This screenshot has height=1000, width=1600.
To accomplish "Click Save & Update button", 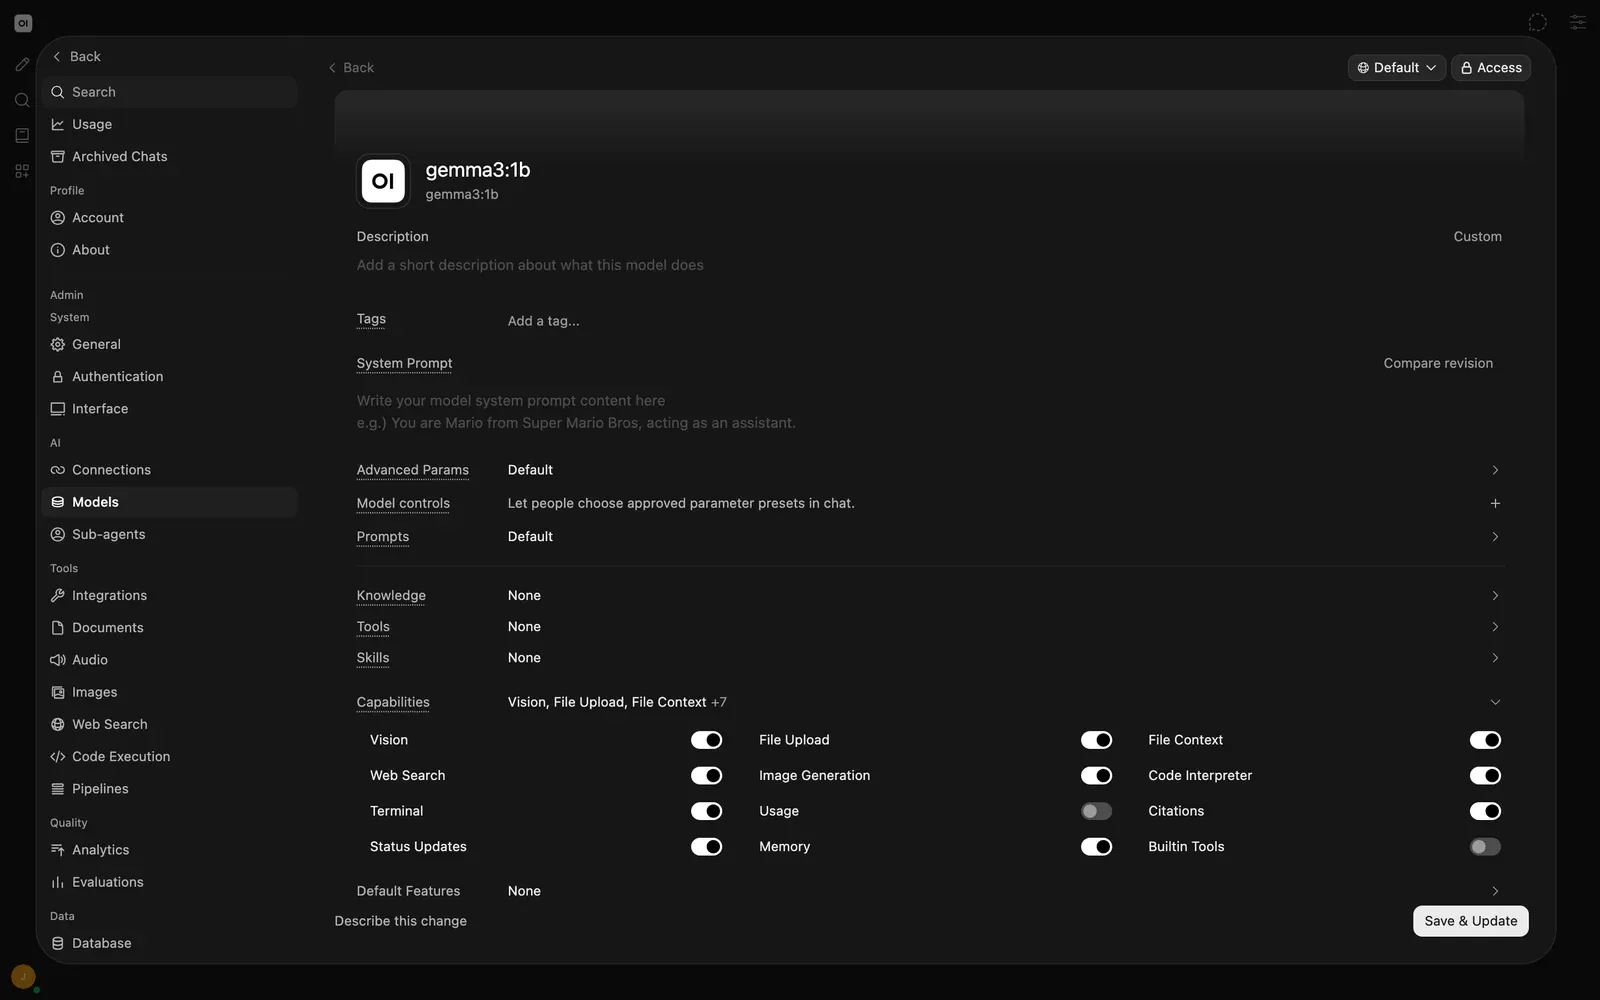I will pyautogui.click(x=1470, y=921).
